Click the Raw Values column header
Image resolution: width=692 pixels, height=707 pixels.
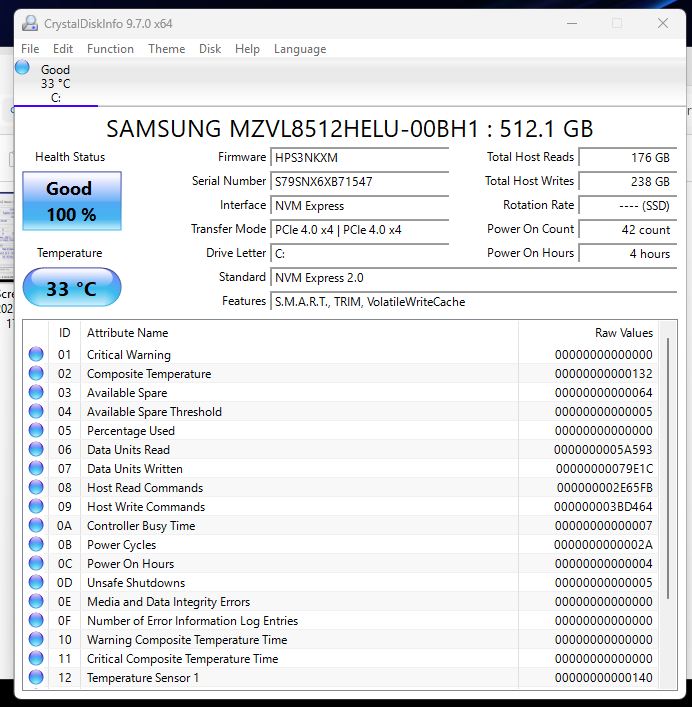588,333
